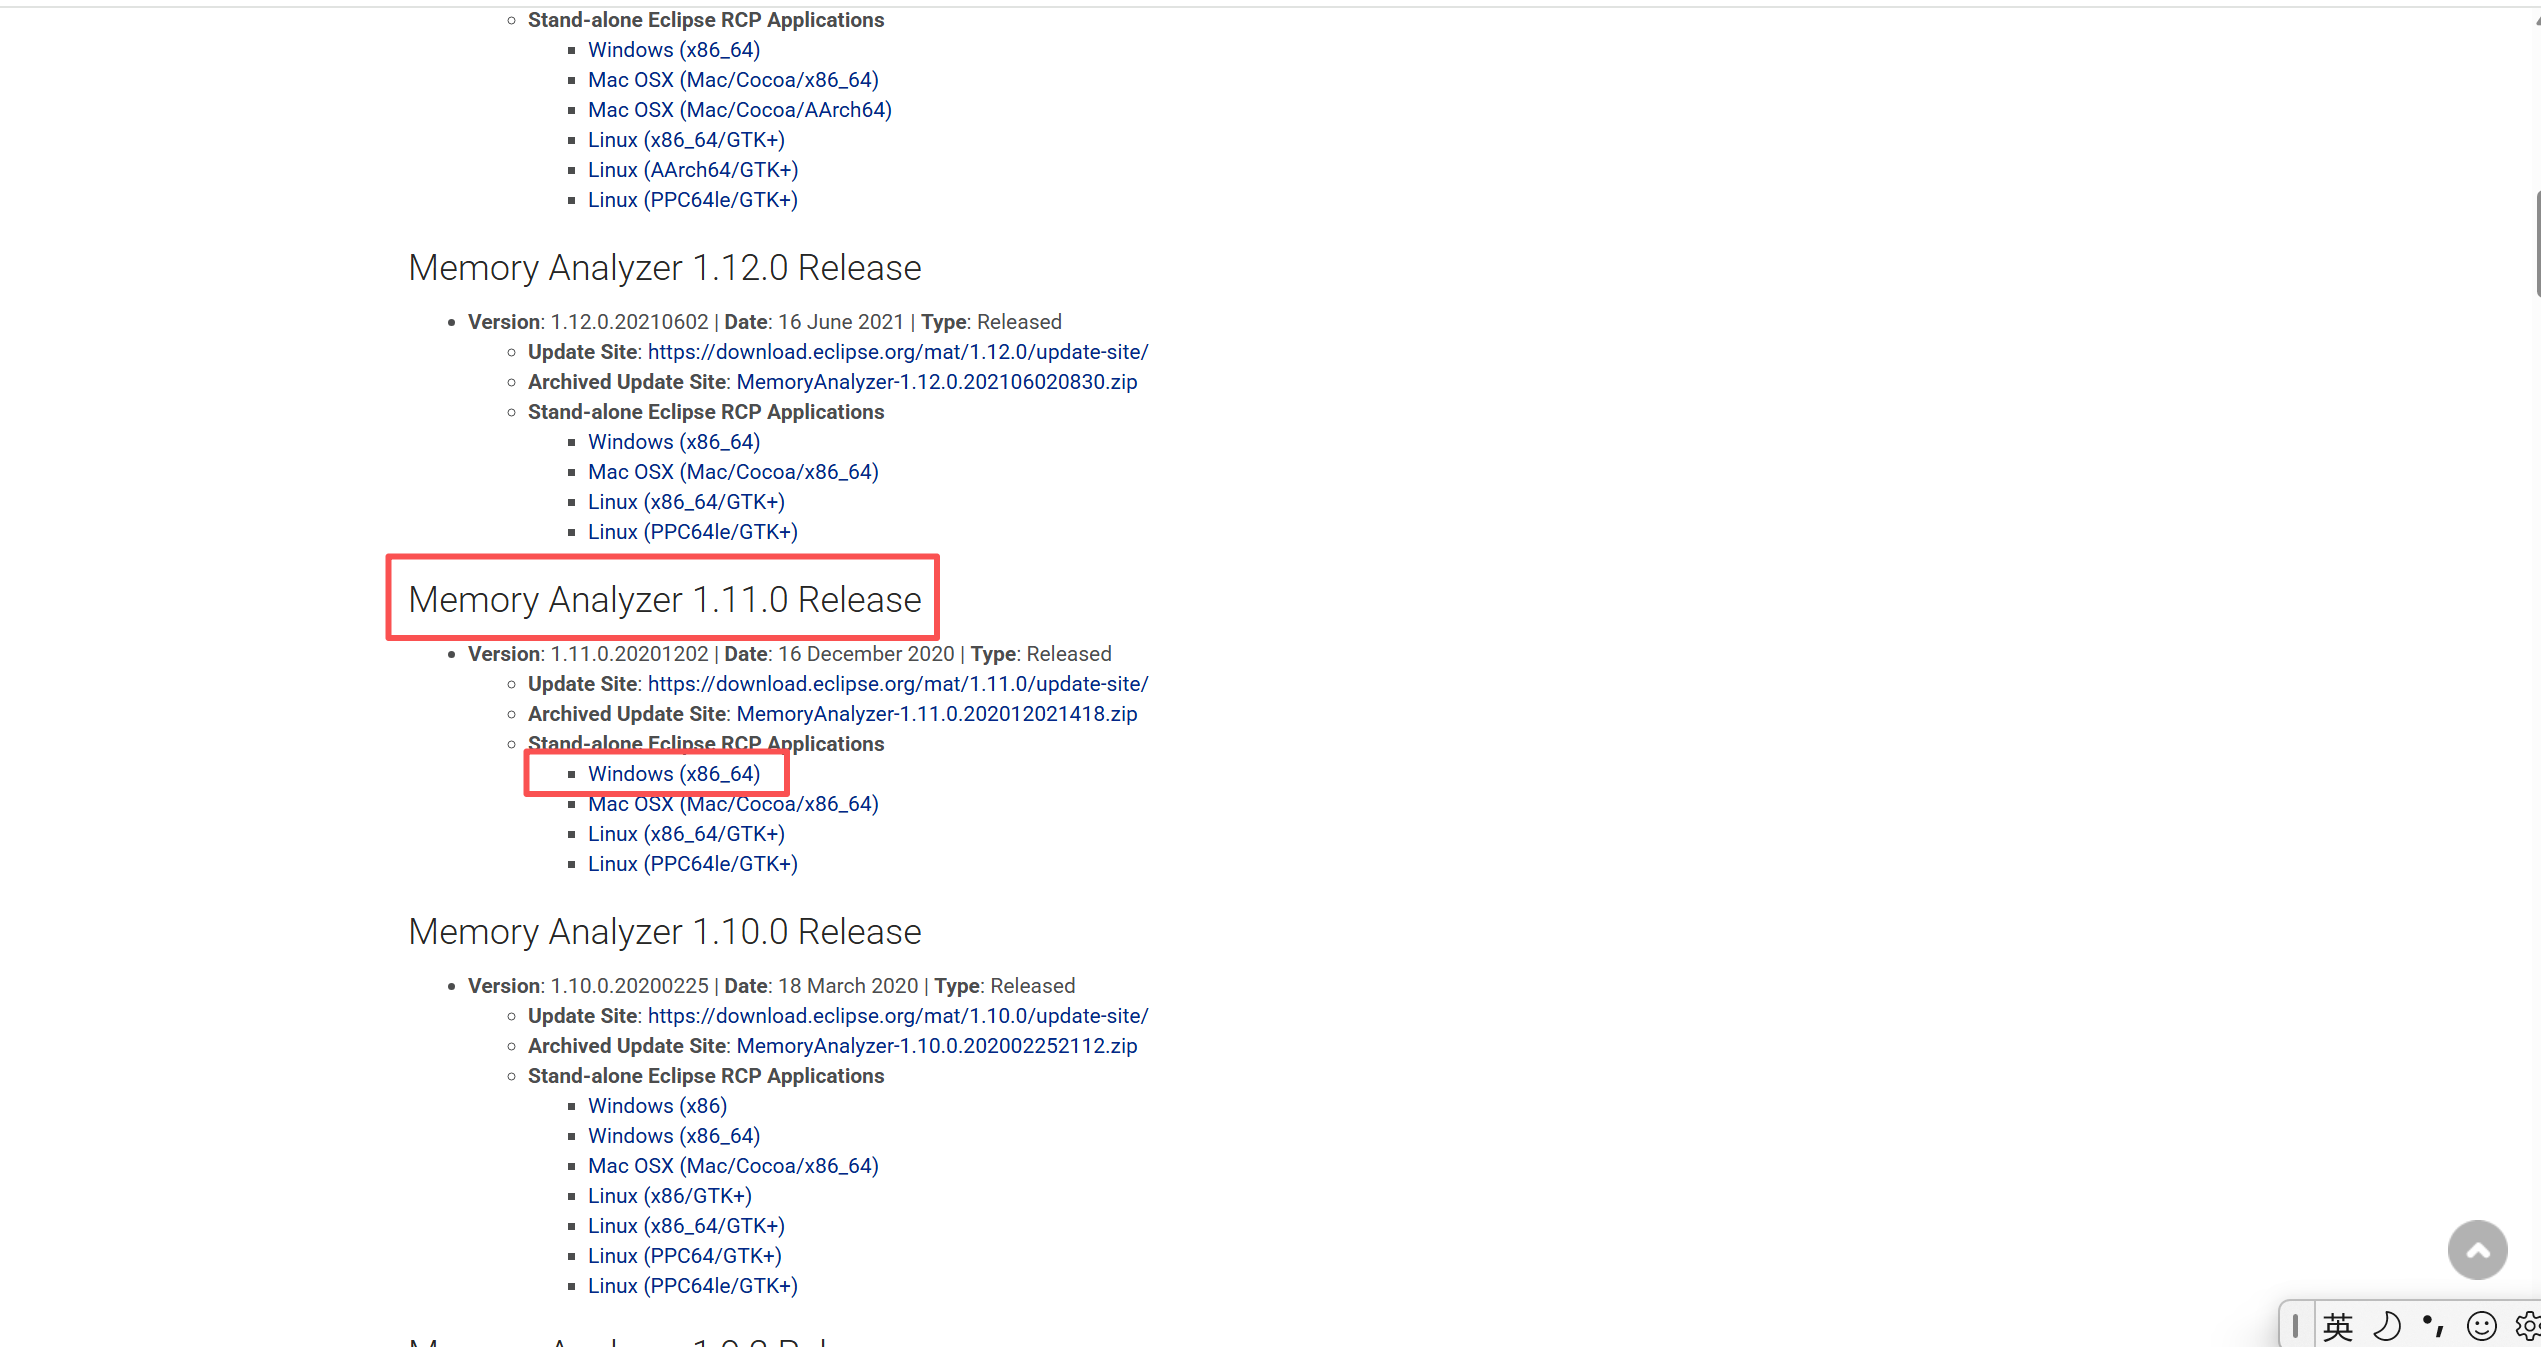Click Mac OSX (Mac/Cocoa/AArch64) link at top
The image size is (2541, 1347).
(739, 110)
